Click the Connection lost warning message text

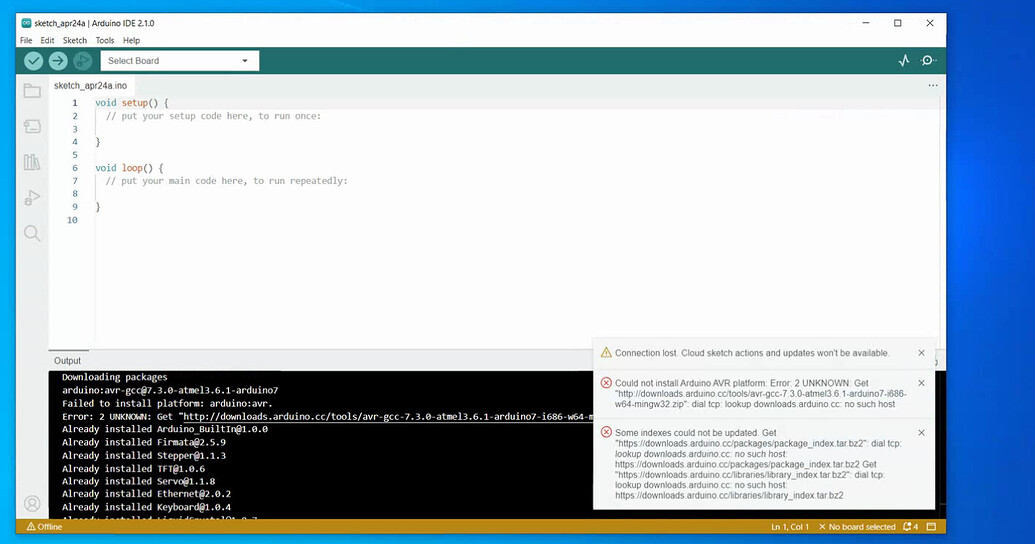click(x=752, y=353)
